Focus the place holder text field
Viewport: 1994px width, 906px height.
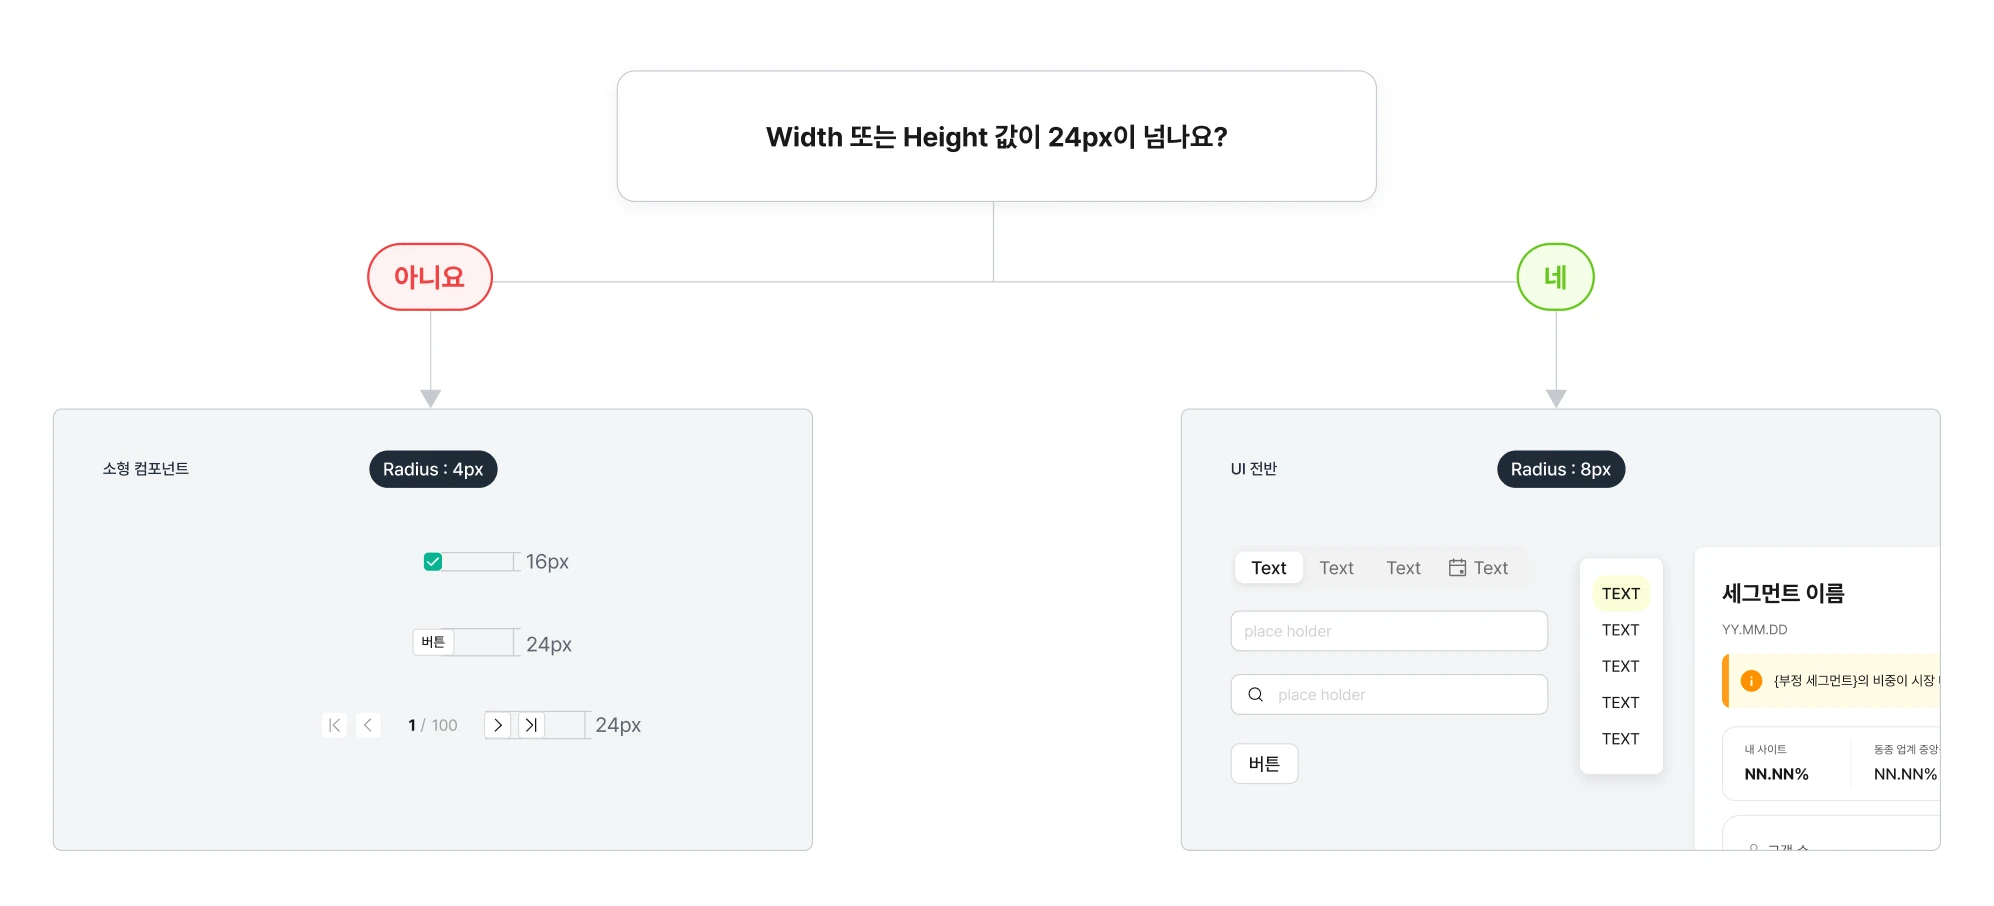tap(1389, 631)
